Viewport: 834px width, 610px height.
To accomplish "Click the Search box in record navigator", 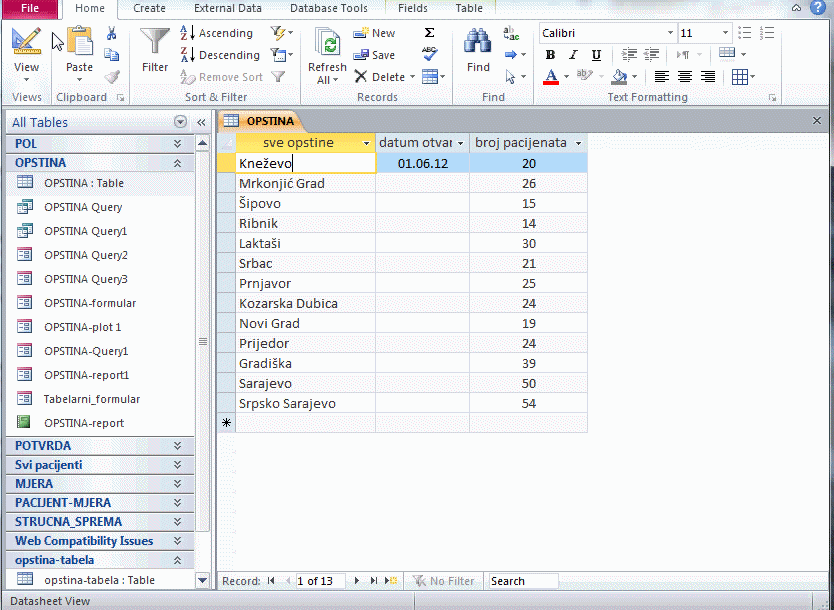I will click(x=522, y=581).
